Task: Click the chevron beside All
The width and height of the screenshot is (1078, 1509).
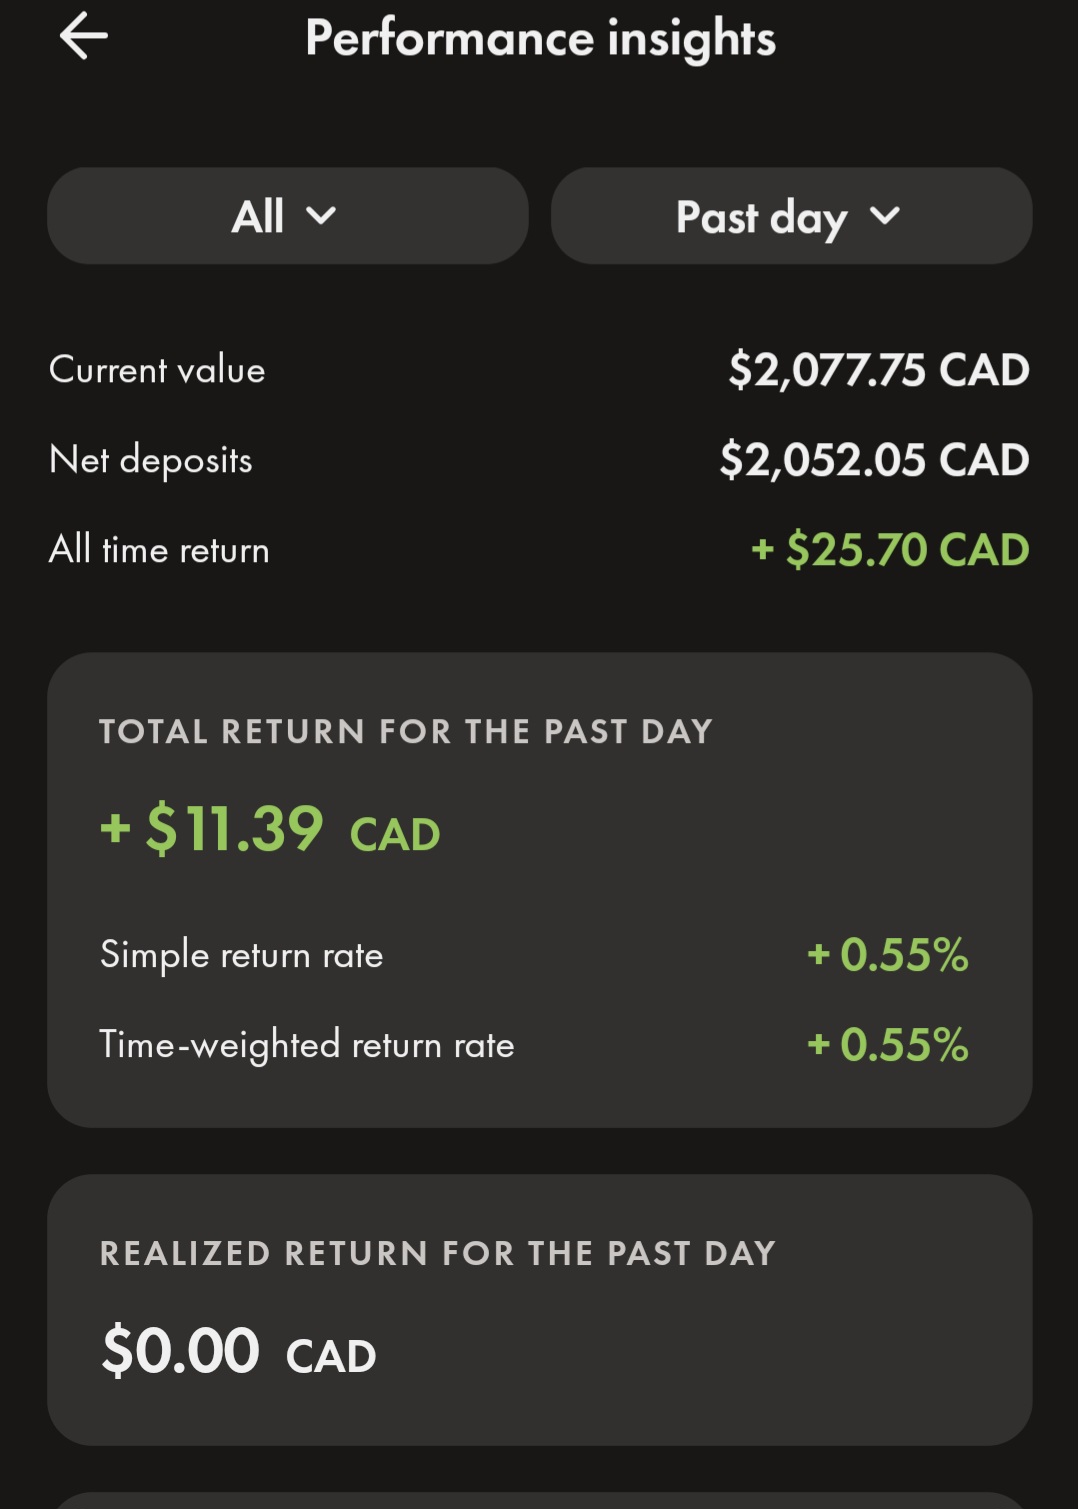Action: pyautogui.click(x=321, y=216)
